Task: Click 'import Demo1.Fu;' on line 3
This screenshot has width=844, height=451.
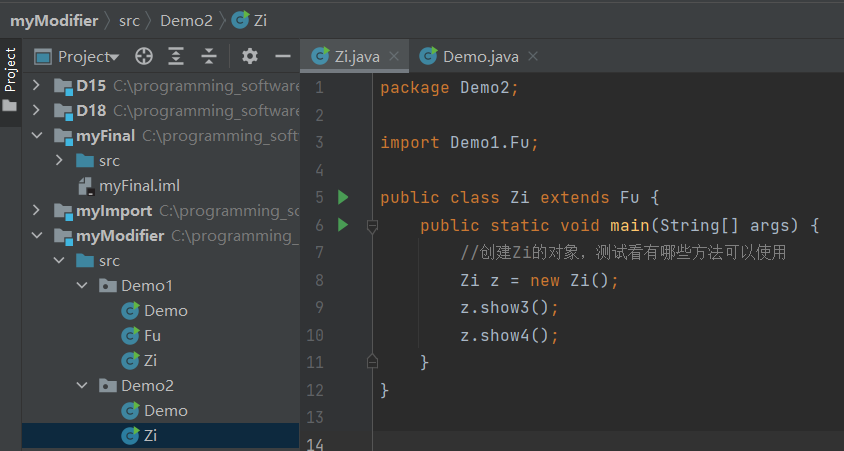Action: tap(459, 142)
